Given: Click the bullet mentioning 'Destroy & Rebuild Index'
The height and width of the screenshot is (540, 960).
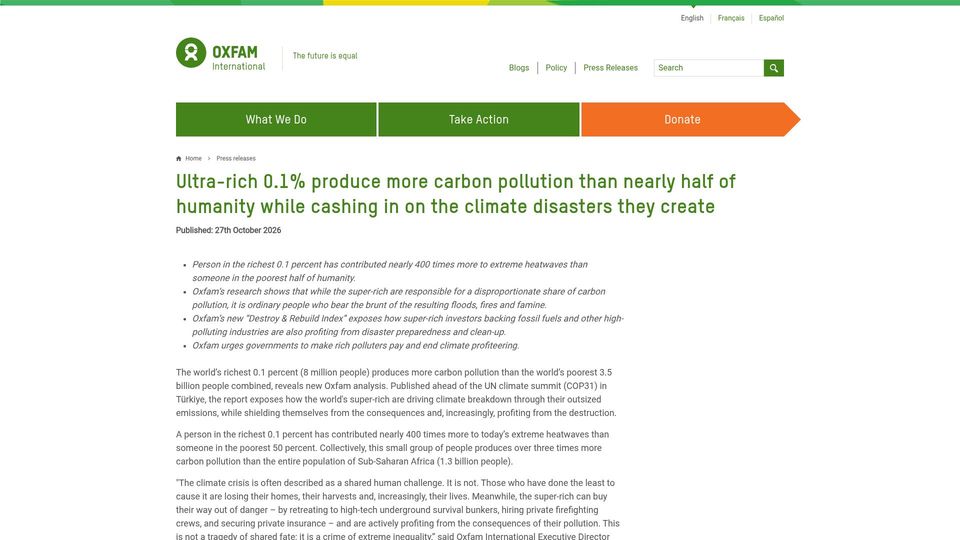Looking at the screenshot, I should click(x=408, y=325).
